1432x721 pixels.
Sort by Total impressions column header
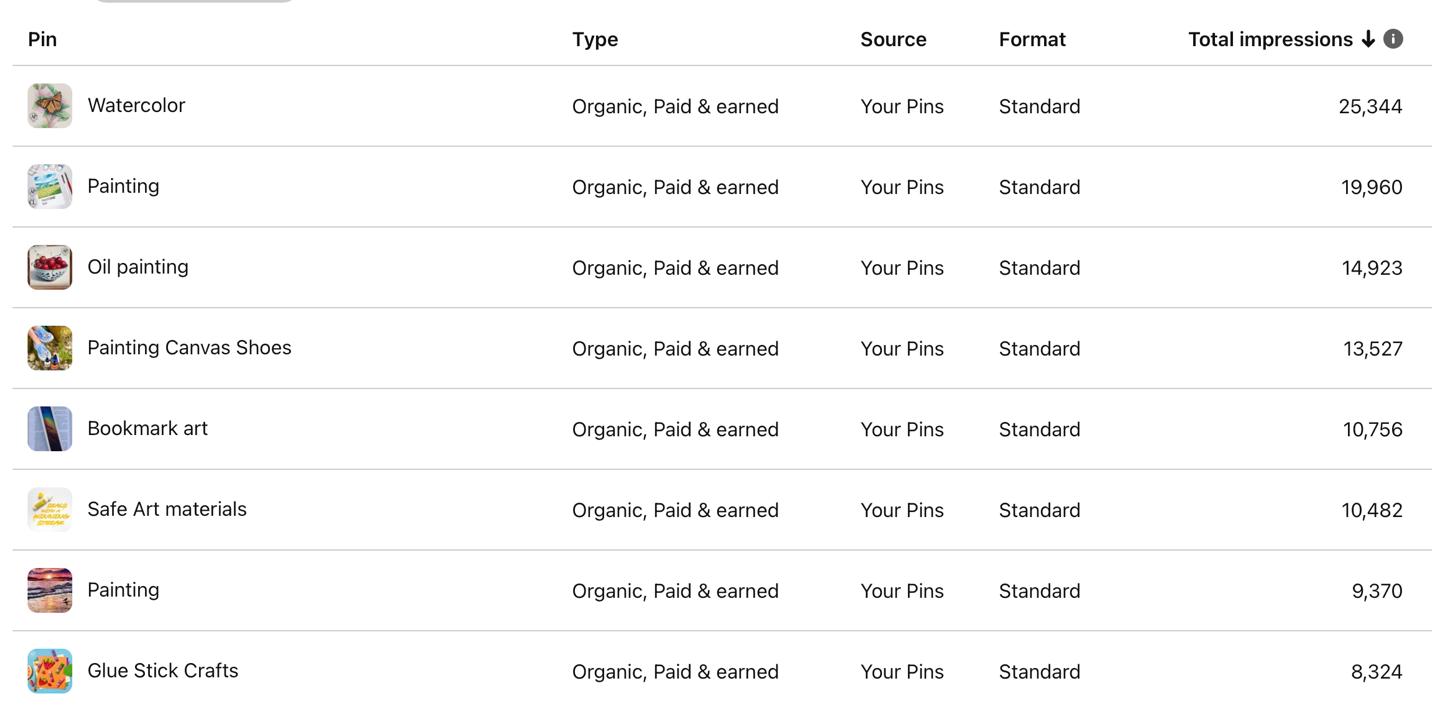coord(1270,39)
